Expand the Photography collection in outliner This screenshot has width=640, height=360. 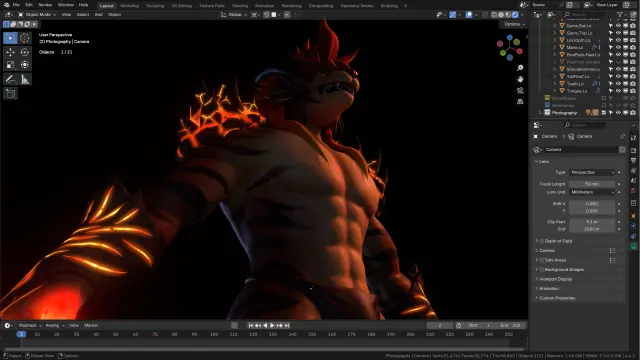click(540, 113)
